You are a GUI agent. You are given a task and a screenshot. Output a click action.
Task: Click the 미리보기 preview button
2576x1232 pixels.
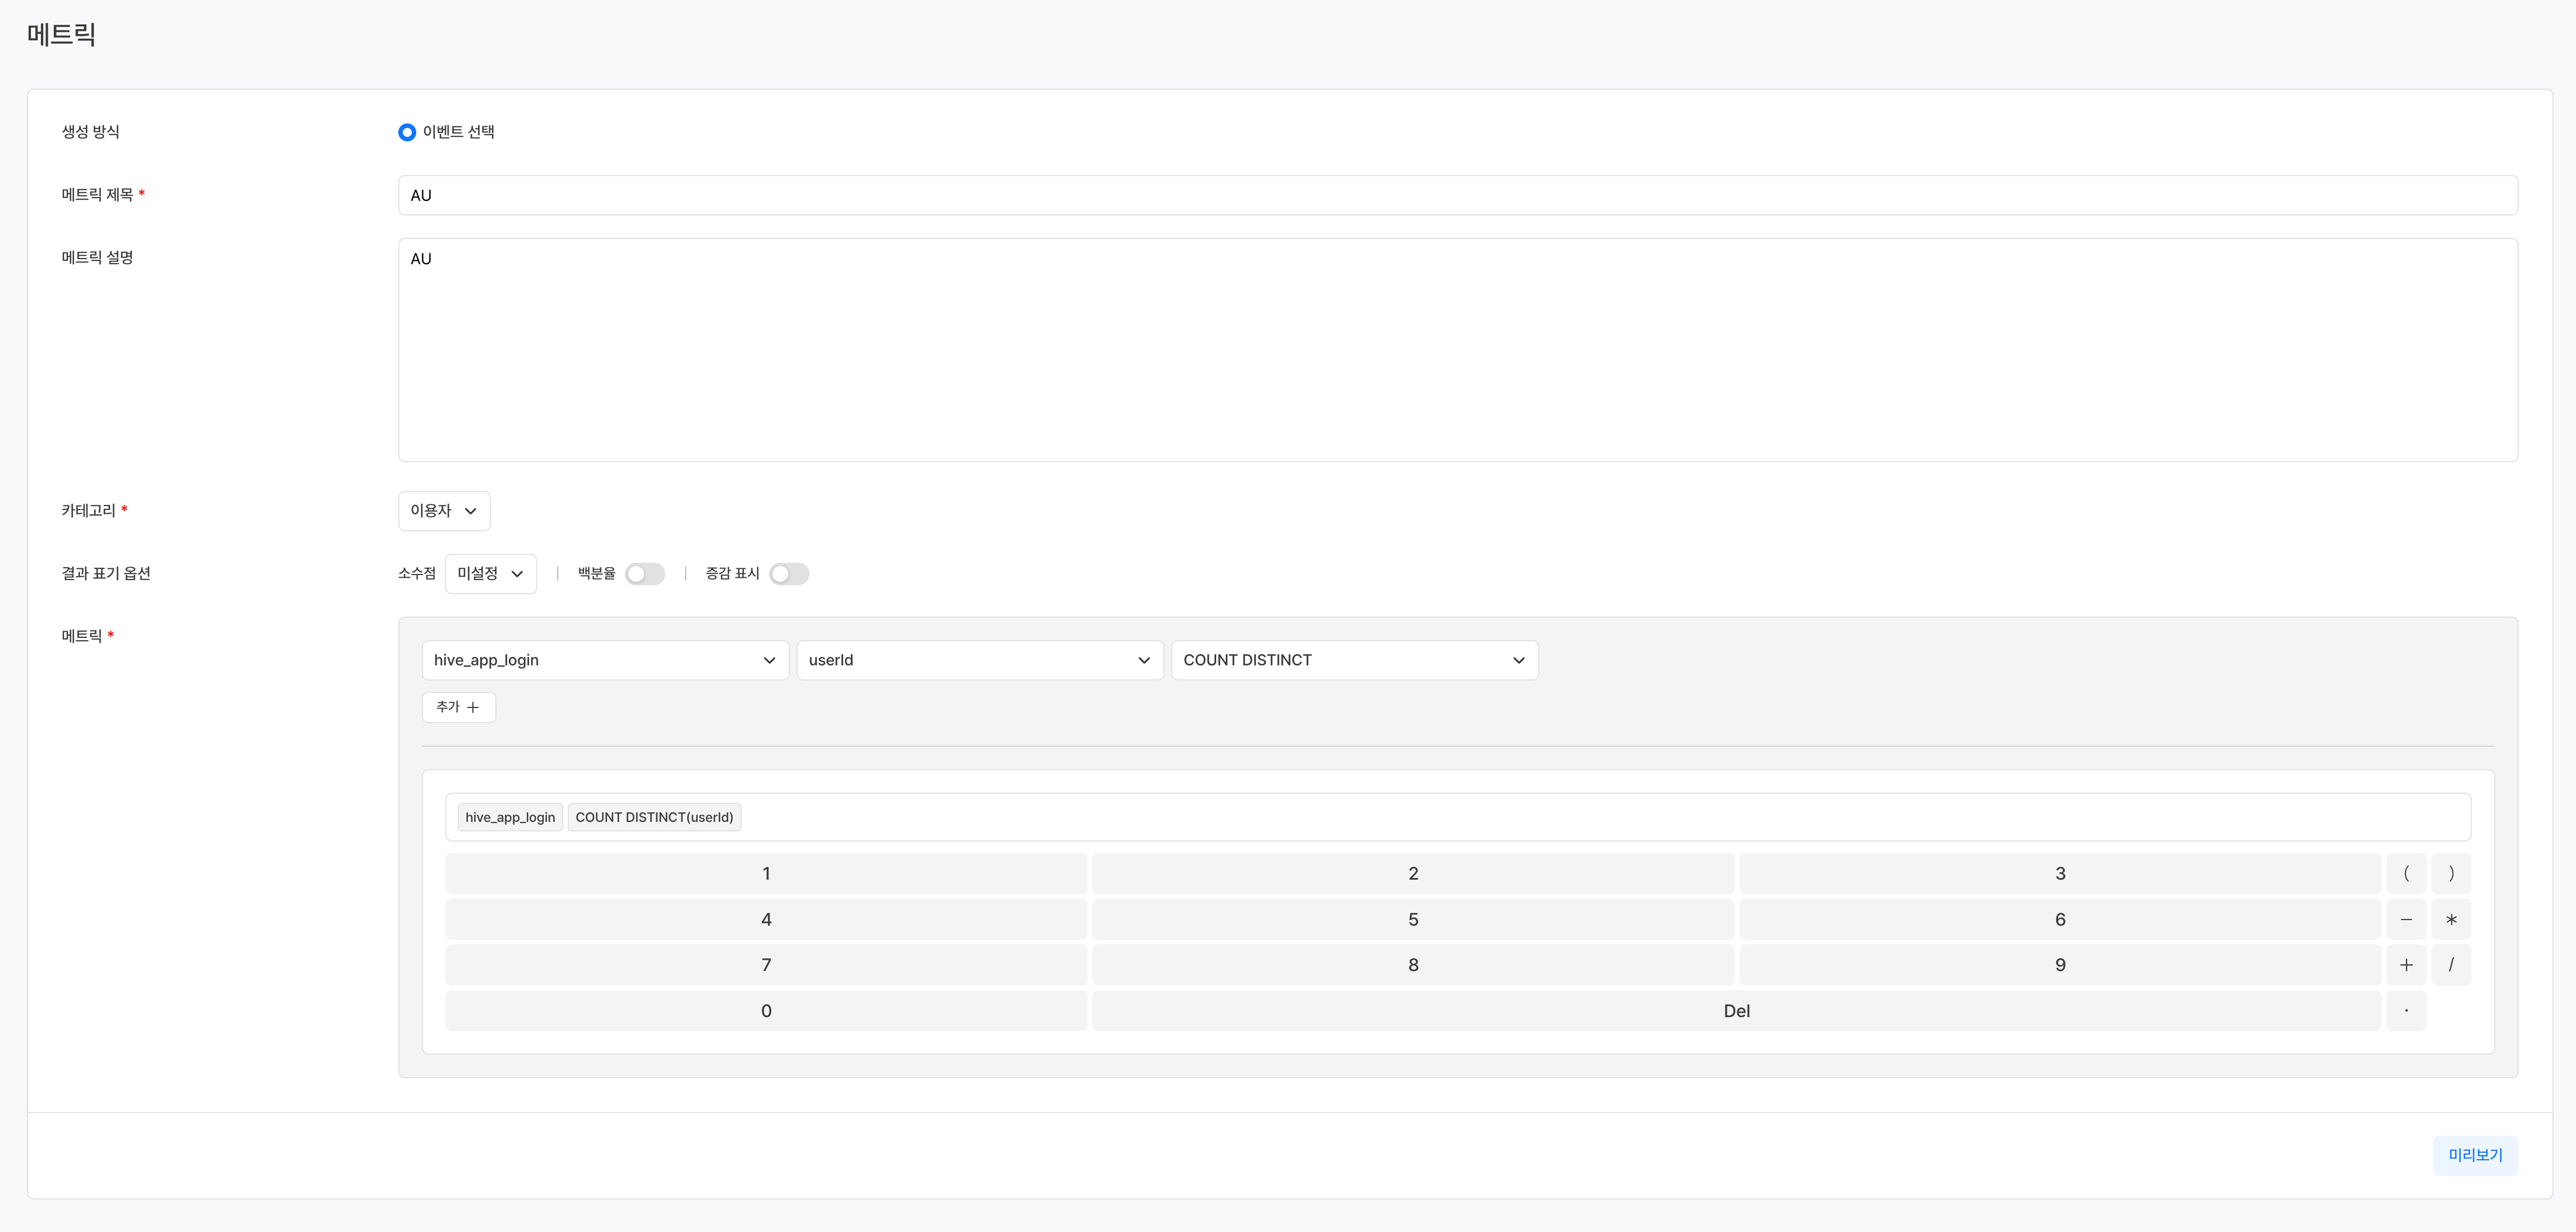2474,1155
